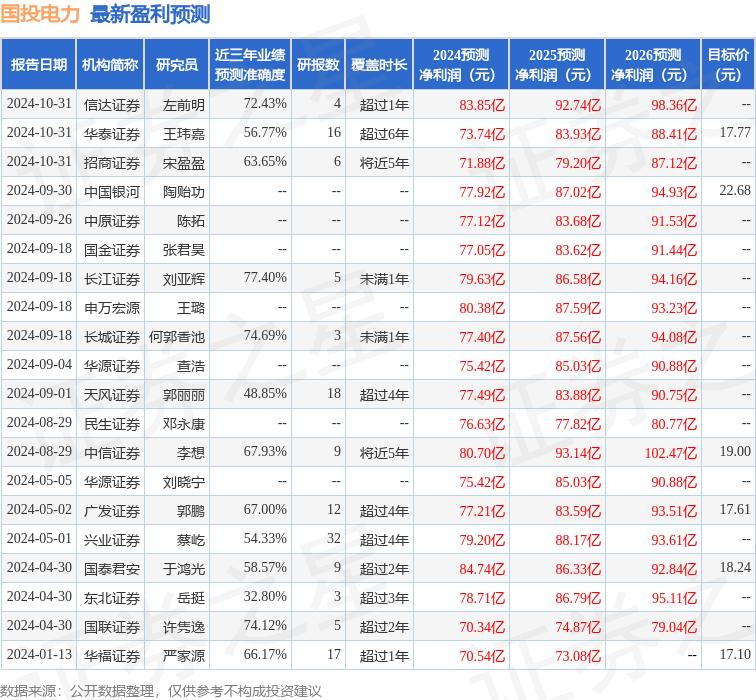Click 国金证券 institution cell
This screenshot has width=756, height=700.
[x=112, y=249]
